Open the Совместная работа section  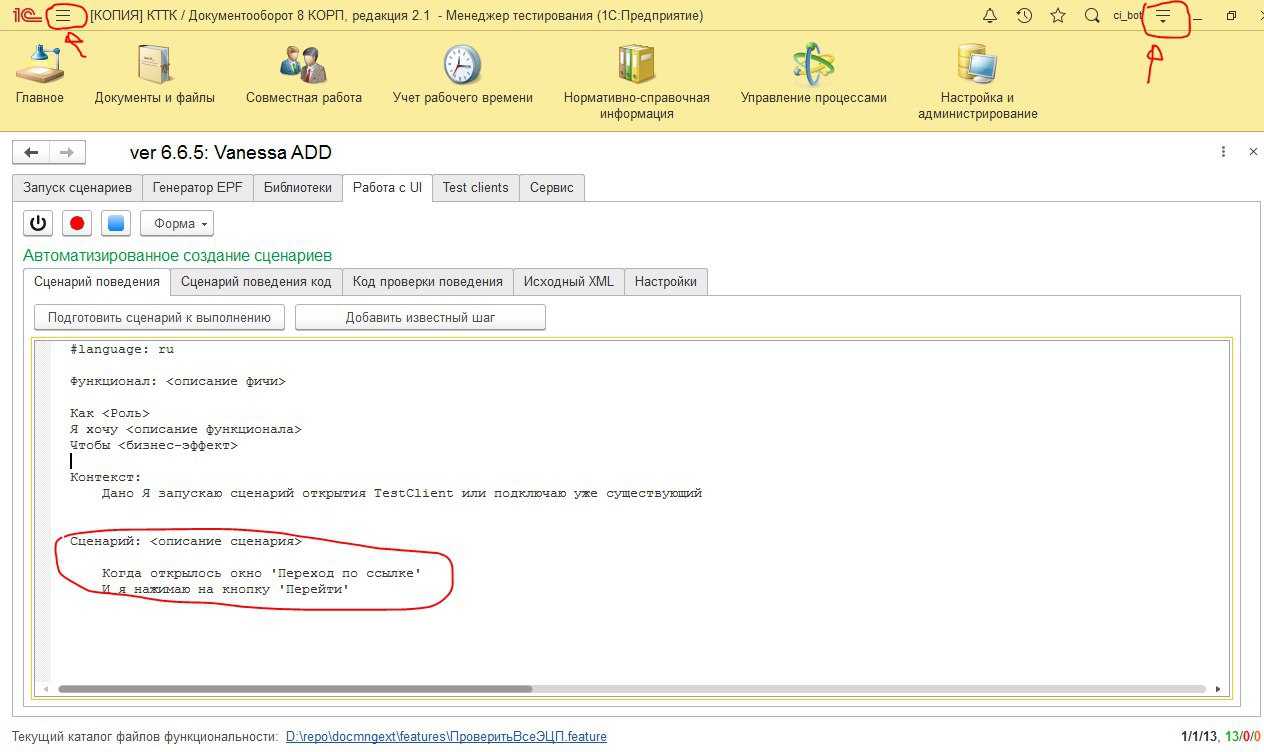coord(304,75)
